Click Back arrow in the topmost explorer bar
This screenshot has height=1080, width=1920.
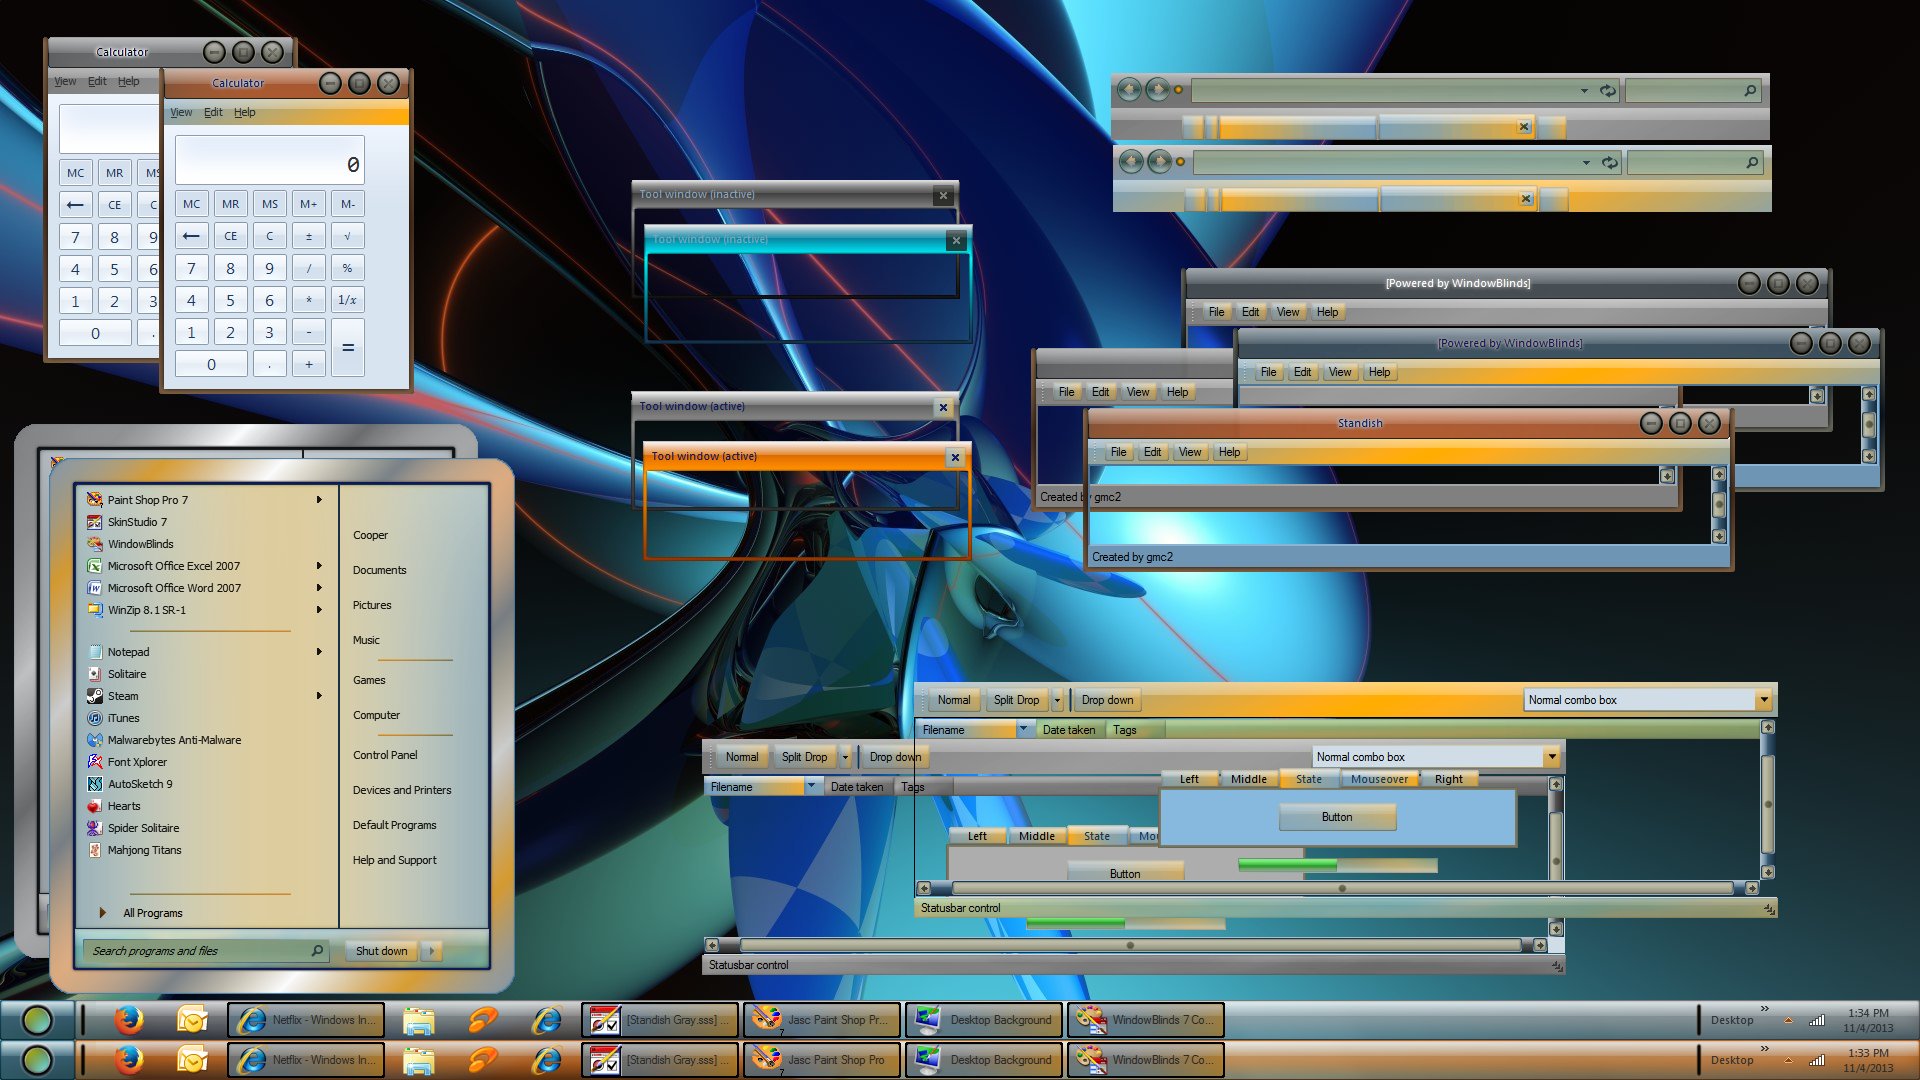point(1129,90)
